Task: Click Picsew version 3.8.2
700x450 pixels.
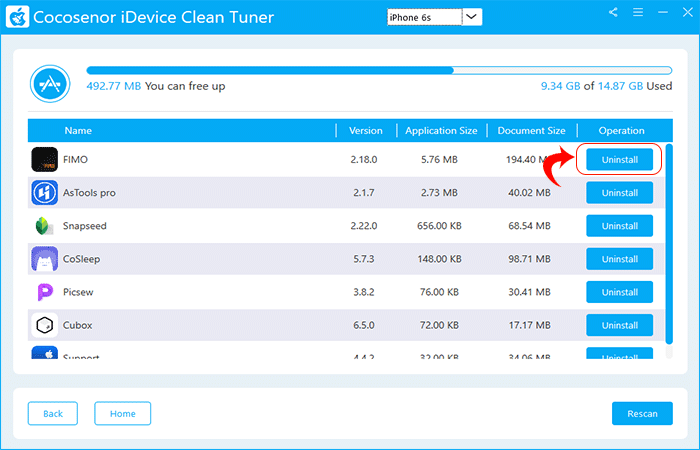Action: pyautogui.click(x=364, y=292)
